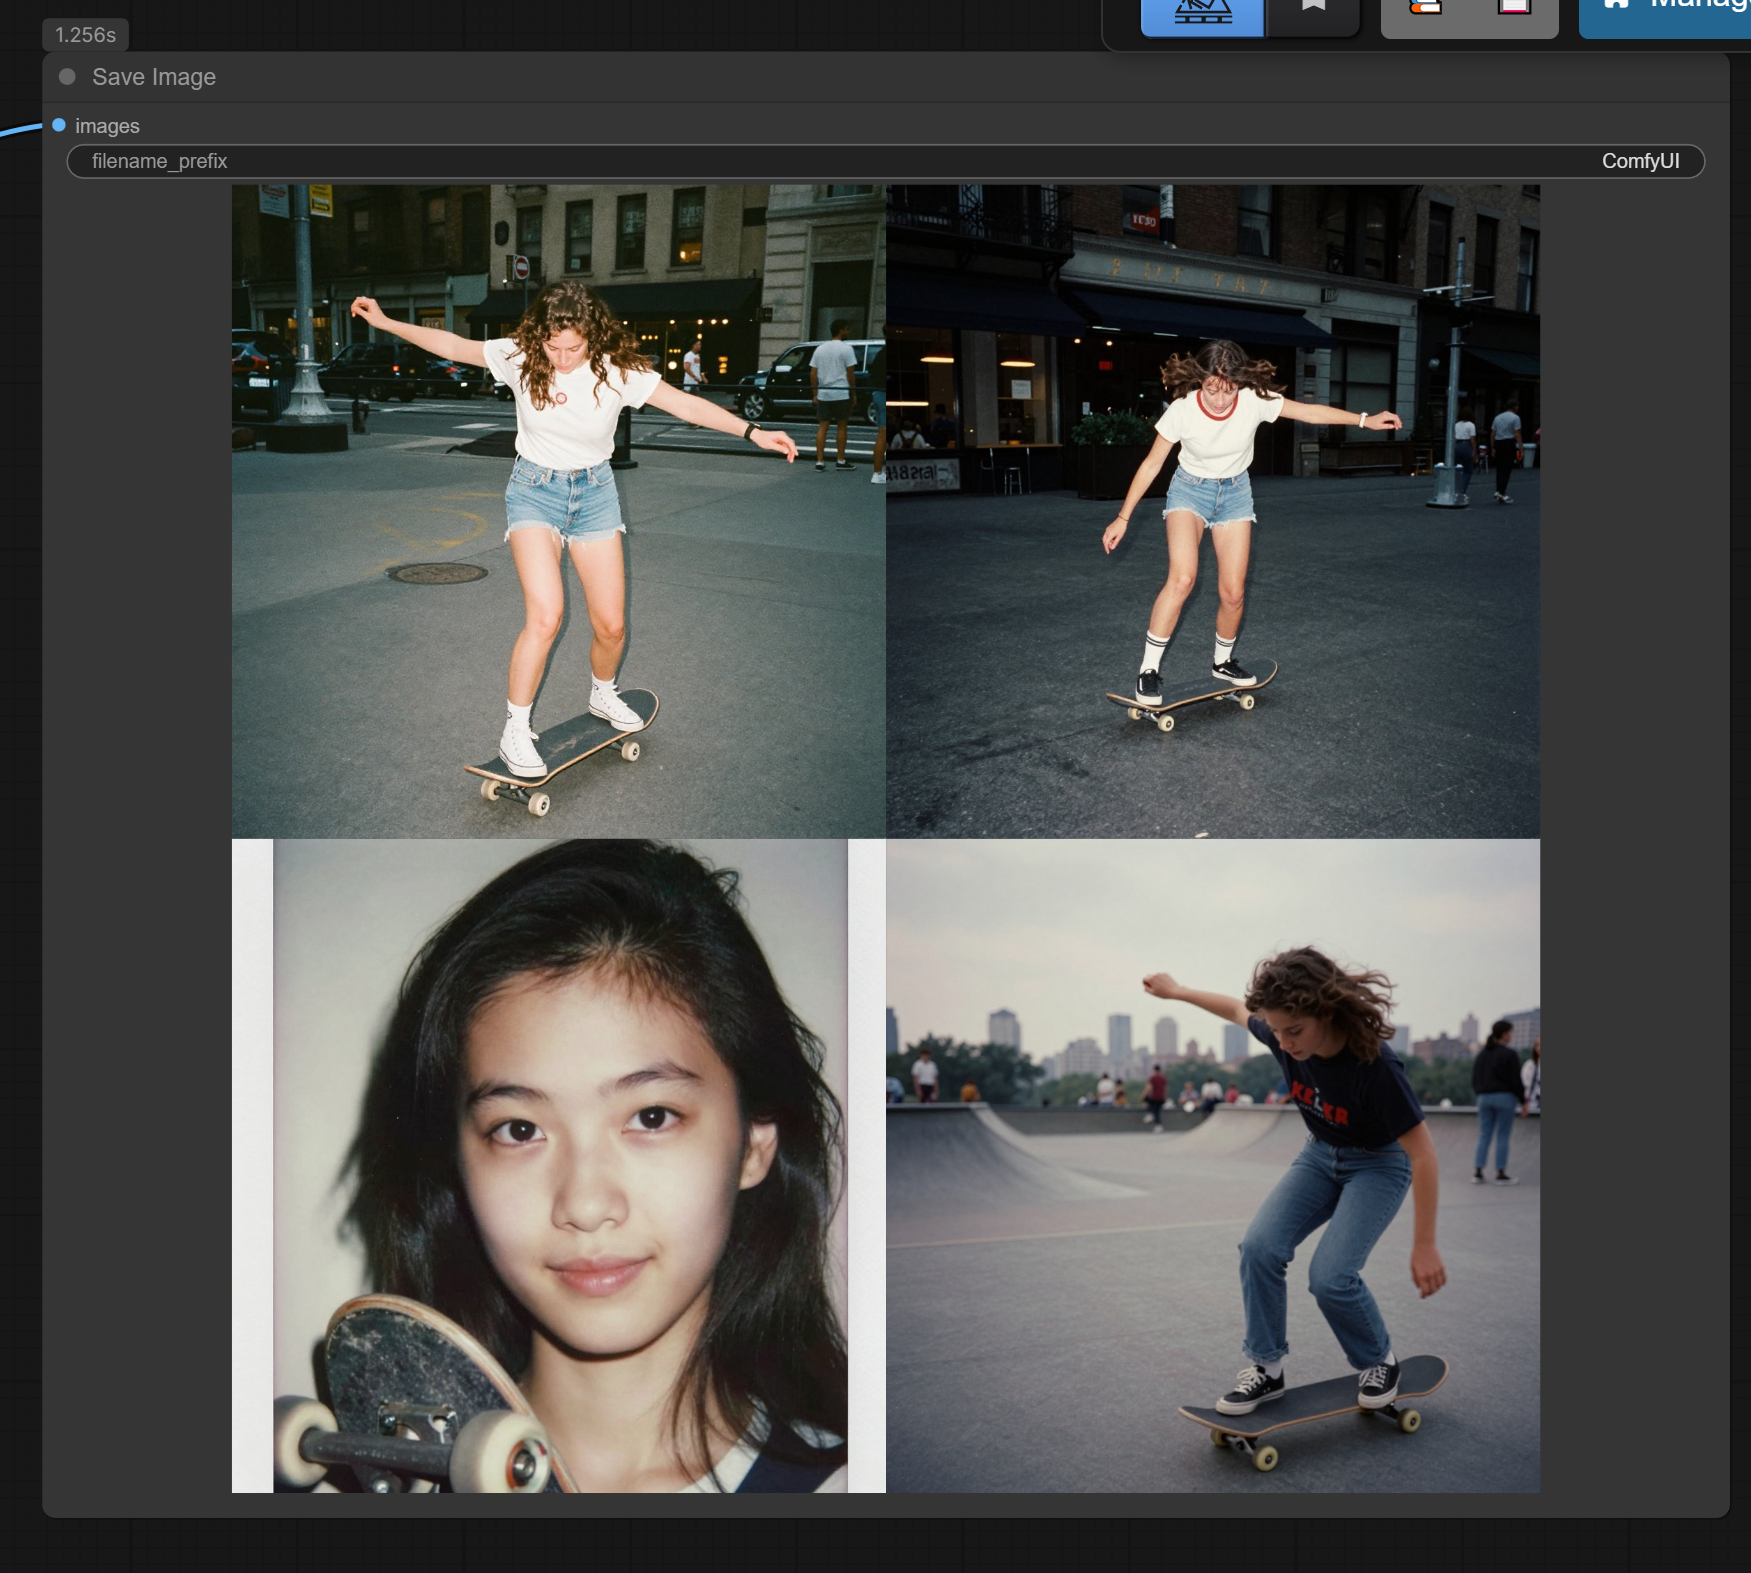The height and width of the screenshot is (1573, 1751).
Task: Click the Save Image node's bottom-right corner
Action: [x=1724, y=1512]
